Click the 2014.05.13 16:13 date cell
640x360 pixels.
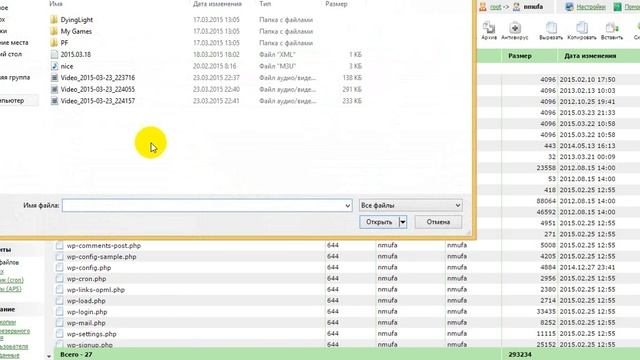pos(587,146)
